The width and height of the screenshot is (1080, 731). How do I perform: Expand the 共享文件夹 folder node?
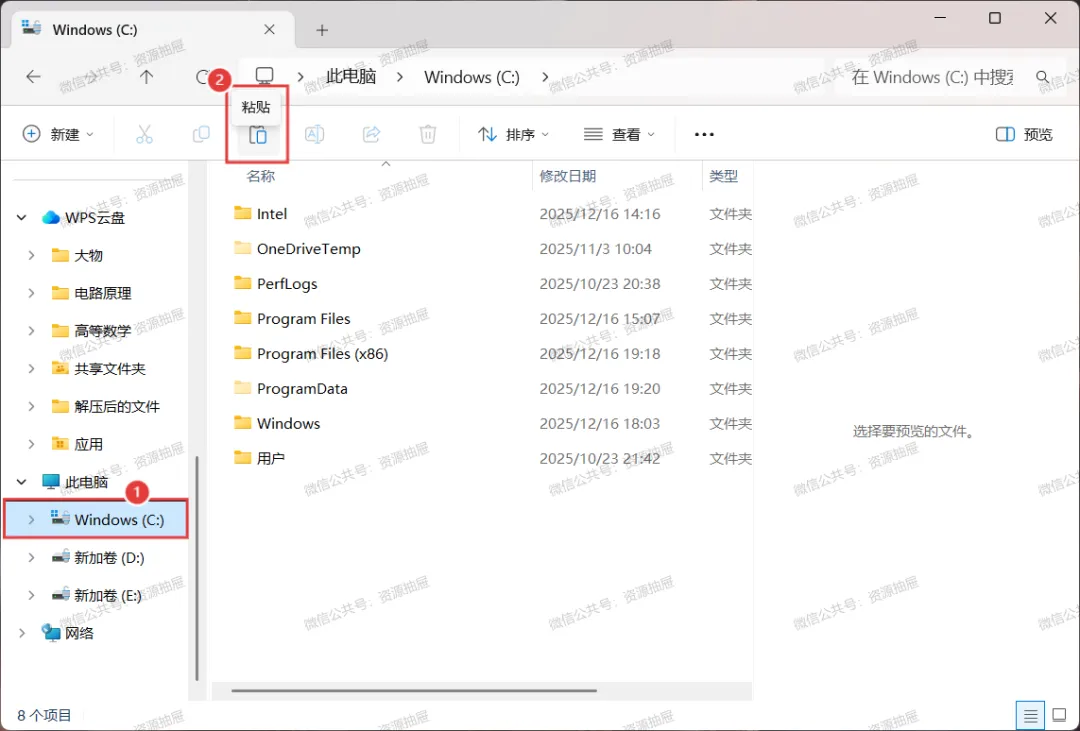point(31,369)
